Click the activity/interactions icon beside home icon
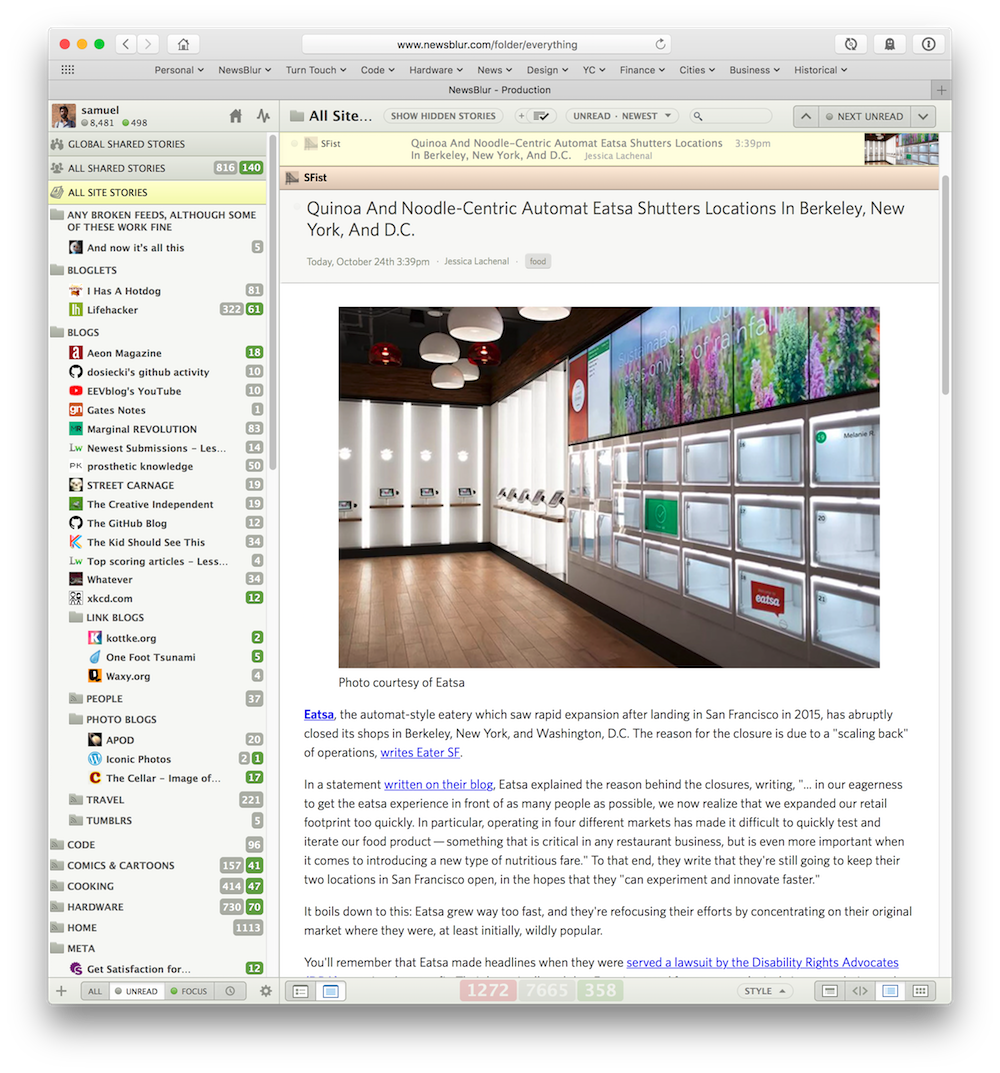The height and width of the screenshot is (1073, 1000). (x=262, y=116)
